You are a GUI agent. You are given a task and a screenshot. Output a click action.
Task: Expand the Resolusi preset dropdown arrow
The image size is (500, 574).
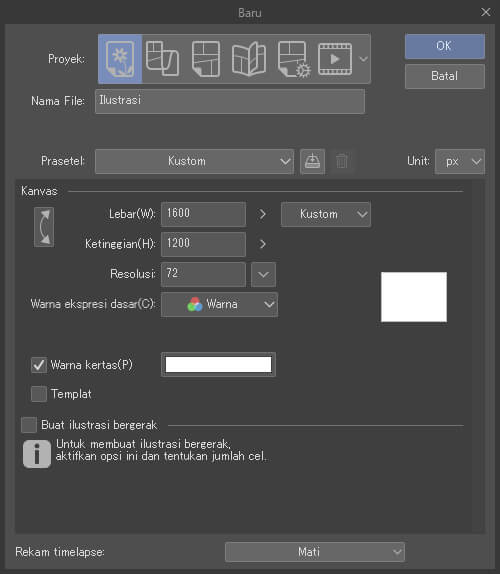[264, 274]
